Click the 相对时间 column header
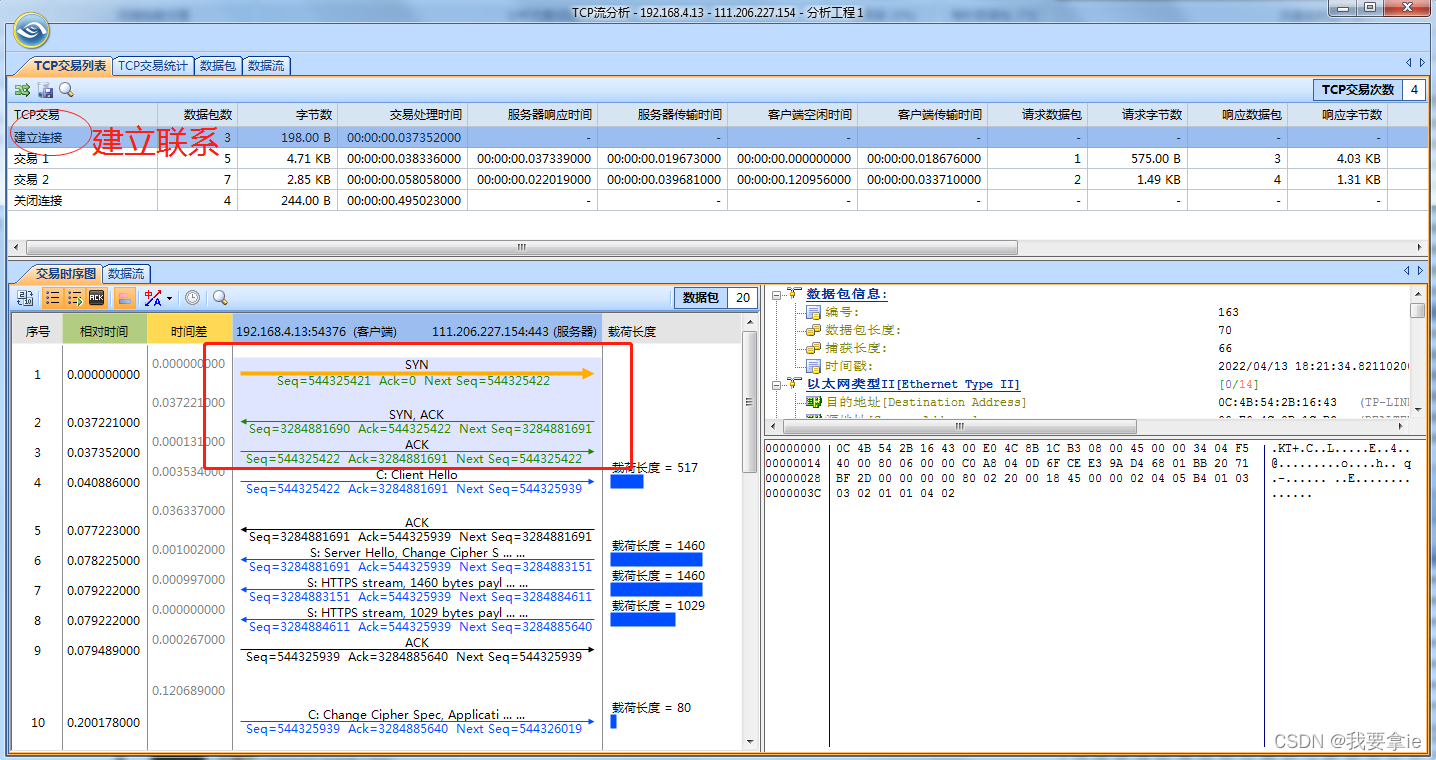 click(104, 331)
